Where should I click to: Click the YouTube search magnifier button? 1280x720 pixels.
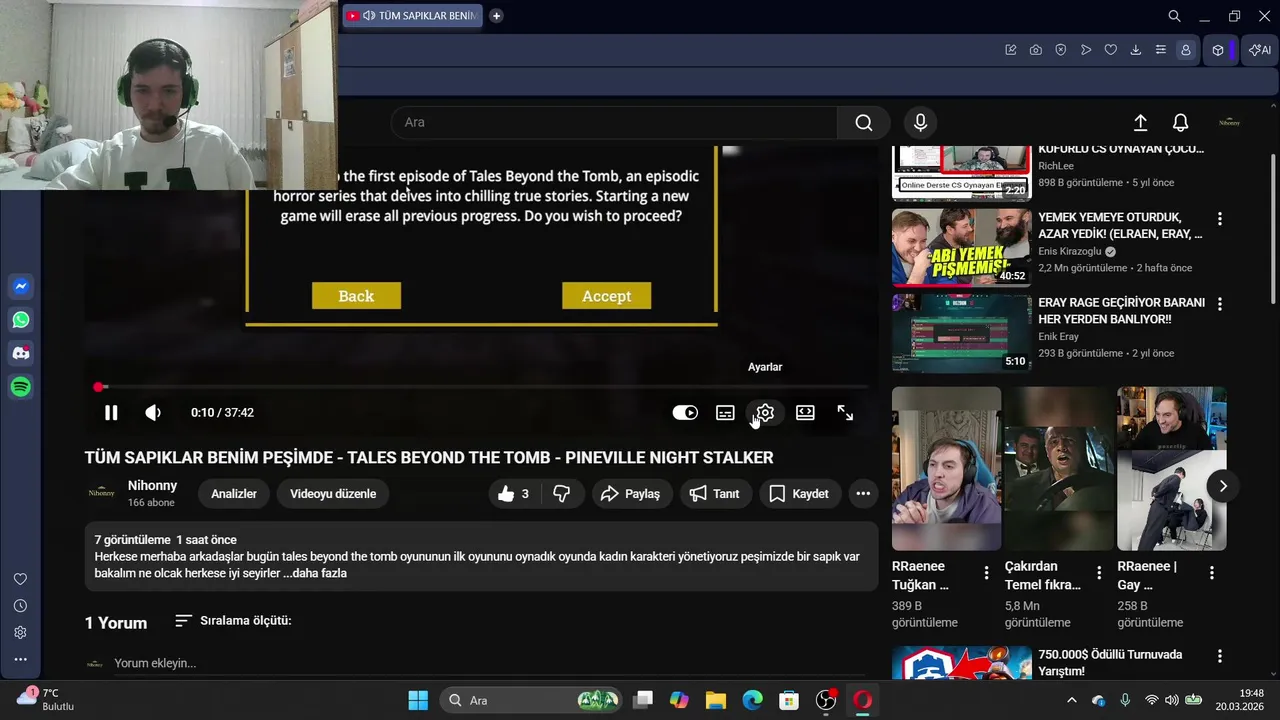864,122
